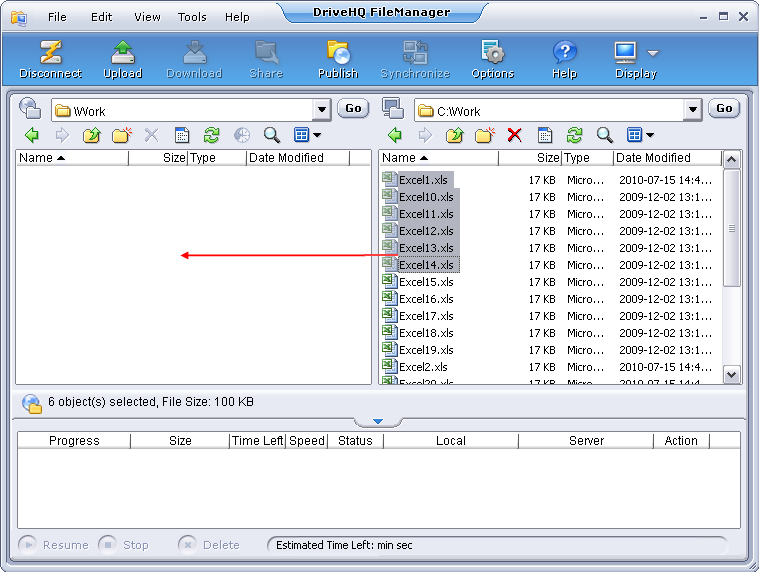
Task: Open the Options settings icon
Action: tap(492, 58)
